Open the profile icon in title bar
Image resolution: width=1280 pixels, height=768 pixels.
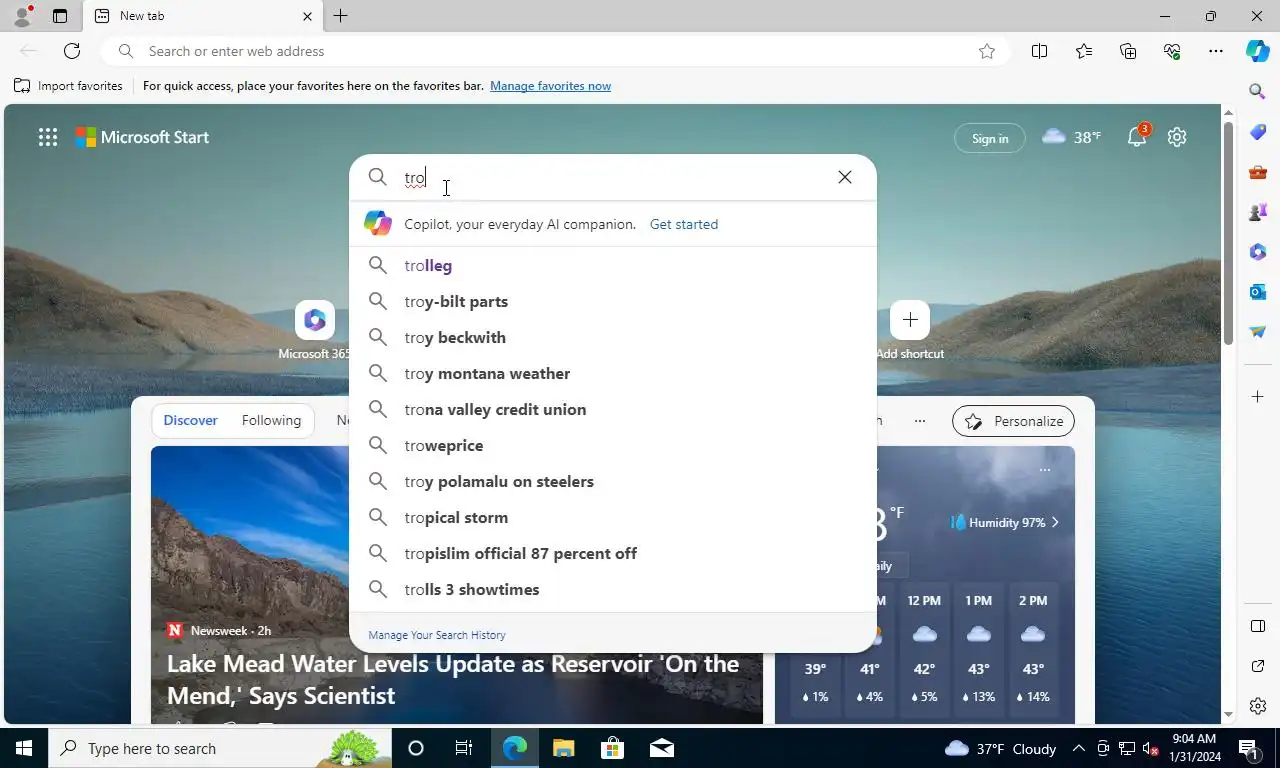pos(22,16)
